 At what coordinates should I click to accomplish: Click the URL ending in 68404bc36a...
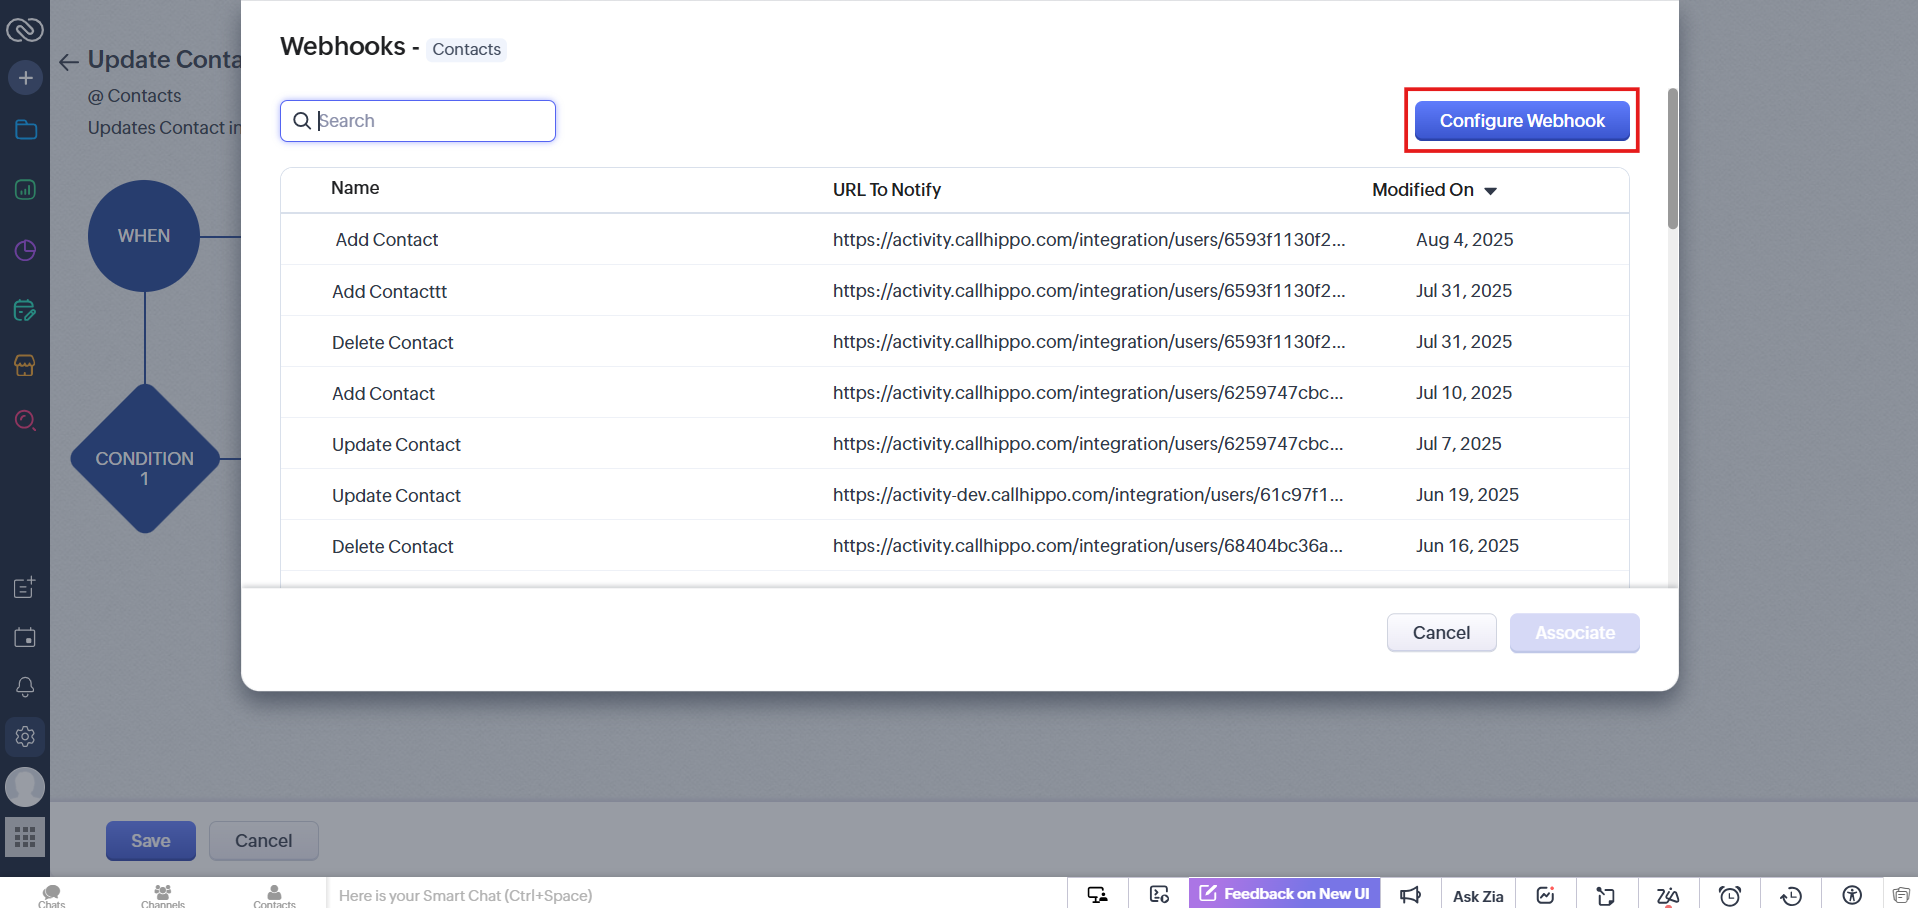1088,546
